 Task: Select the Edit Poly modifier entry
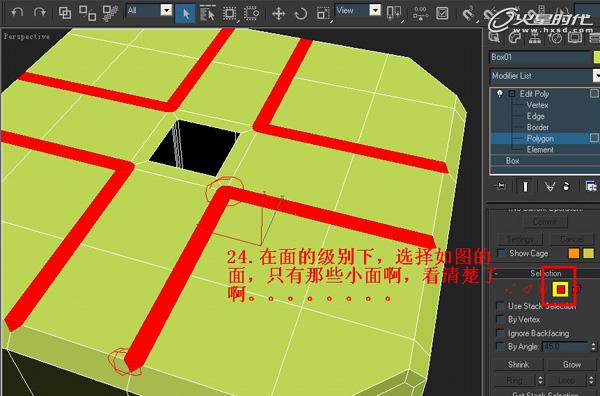pyautogui.click(x=534, y=94)
